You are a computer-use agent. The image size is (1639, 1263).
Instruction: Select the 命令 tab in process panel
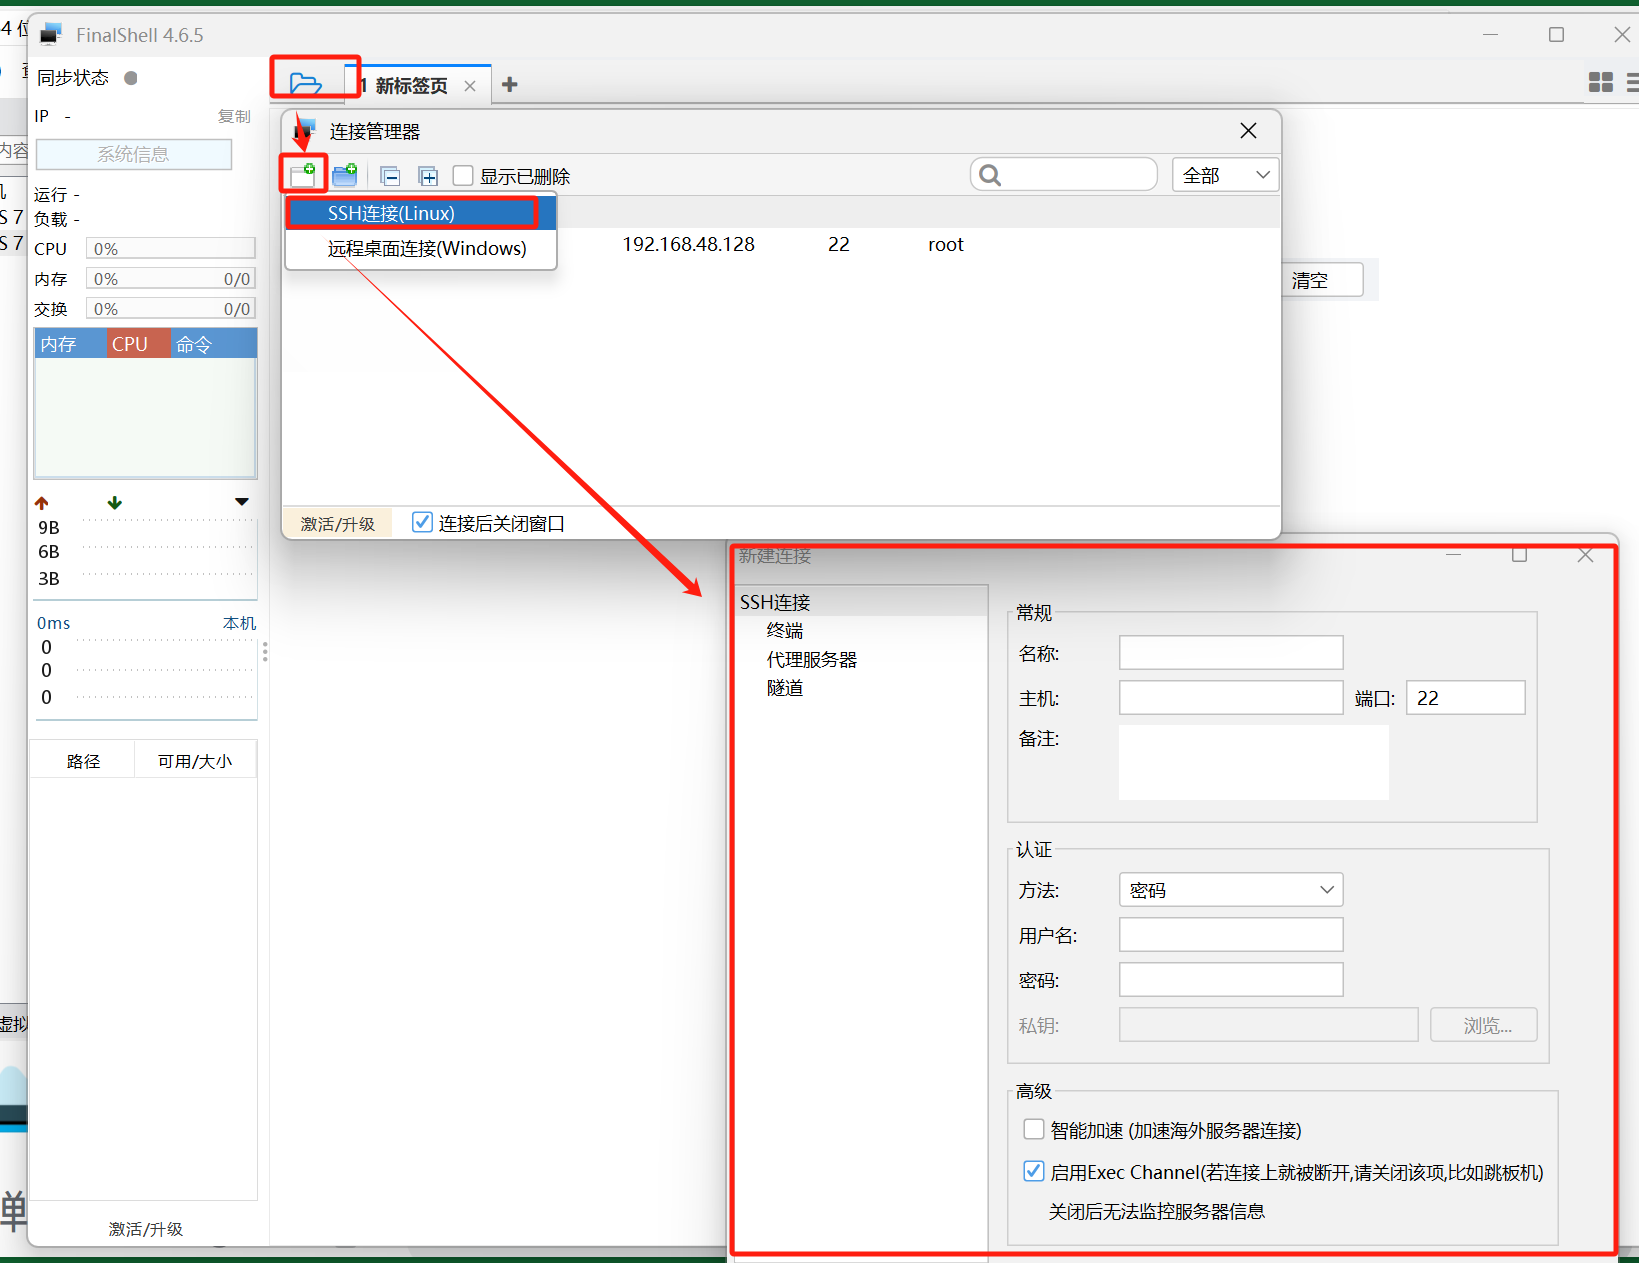tap(213, 344)
